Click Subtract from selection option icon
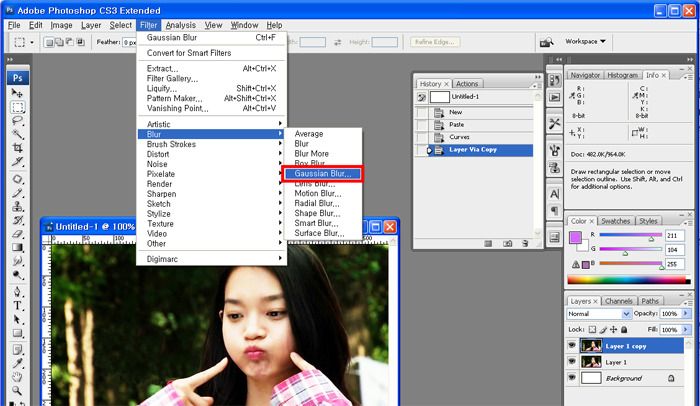Viewport: 700px width, 406px height. click(x=70, y=42)
